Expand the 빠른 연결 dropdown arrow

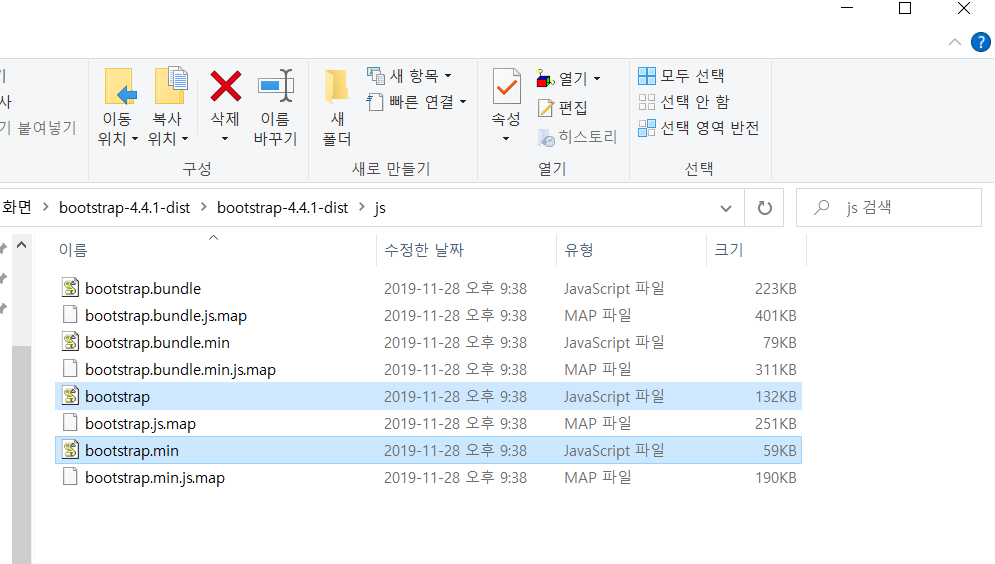[x=463, y=102]
